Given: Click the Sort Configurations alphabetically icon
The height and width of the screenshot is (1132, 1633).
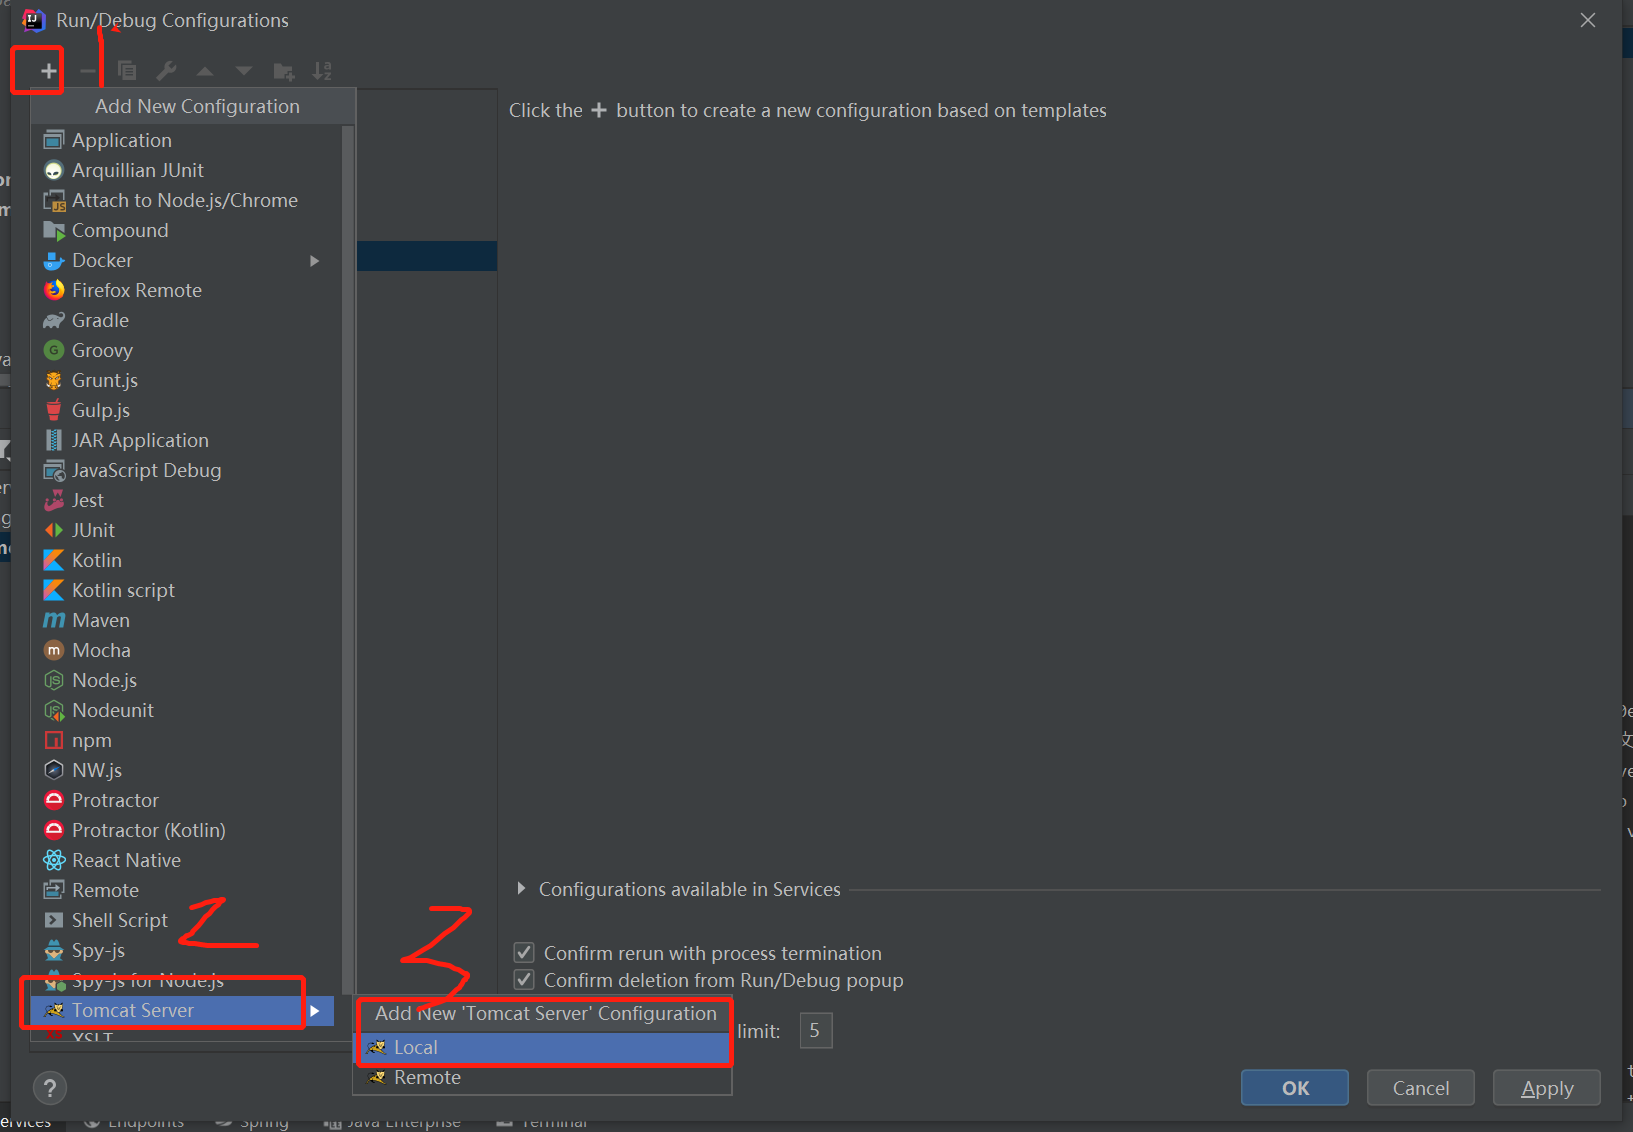Looking at the screenshot, I should (322, 71).
